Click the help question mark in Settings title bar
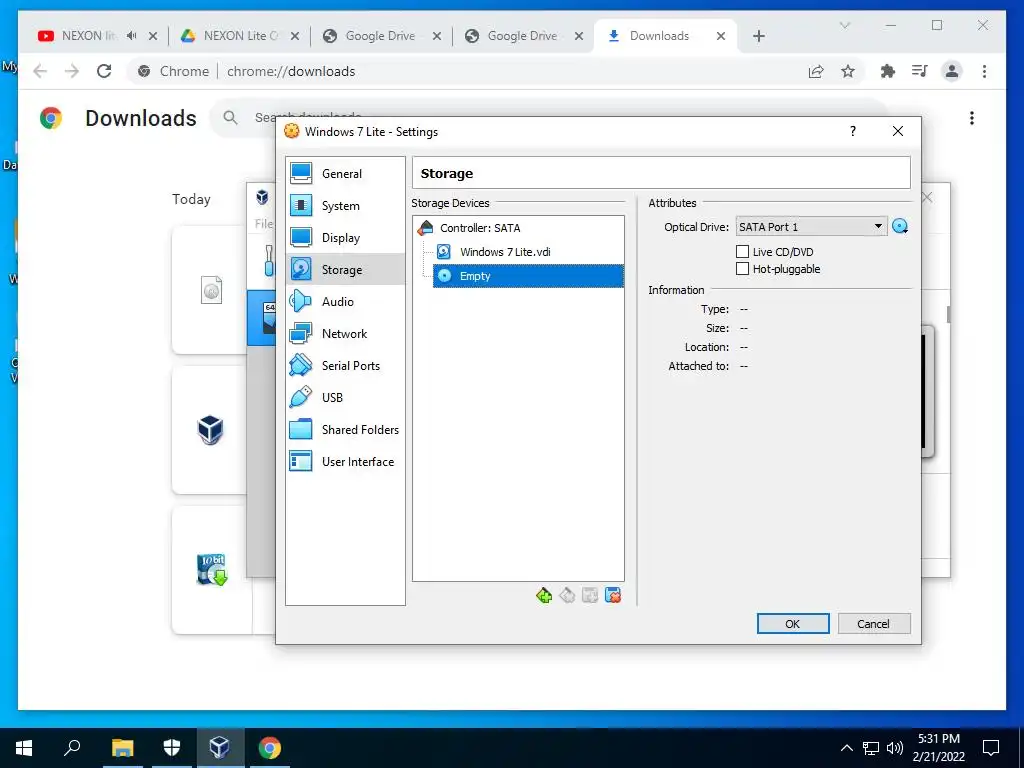This screenshot has height=768, width=1024. point(852,131)
